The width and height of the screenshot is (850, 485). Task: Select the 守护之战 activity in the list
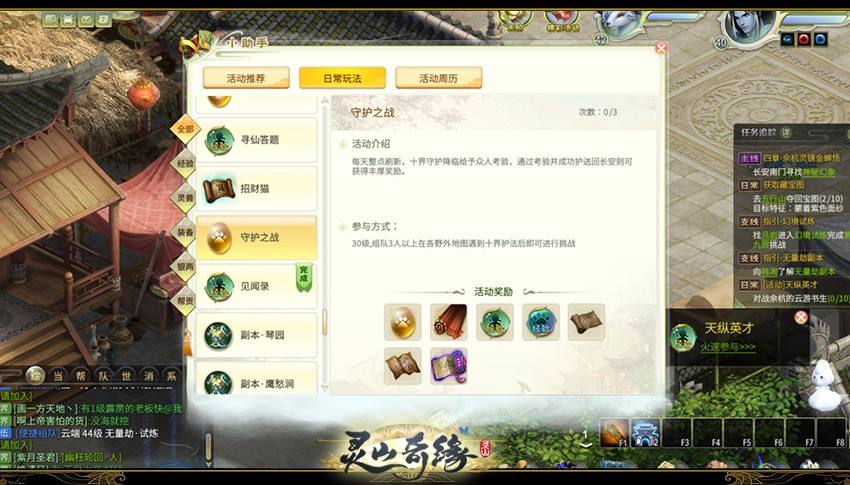pyautogui.click(x=256, y=237)
